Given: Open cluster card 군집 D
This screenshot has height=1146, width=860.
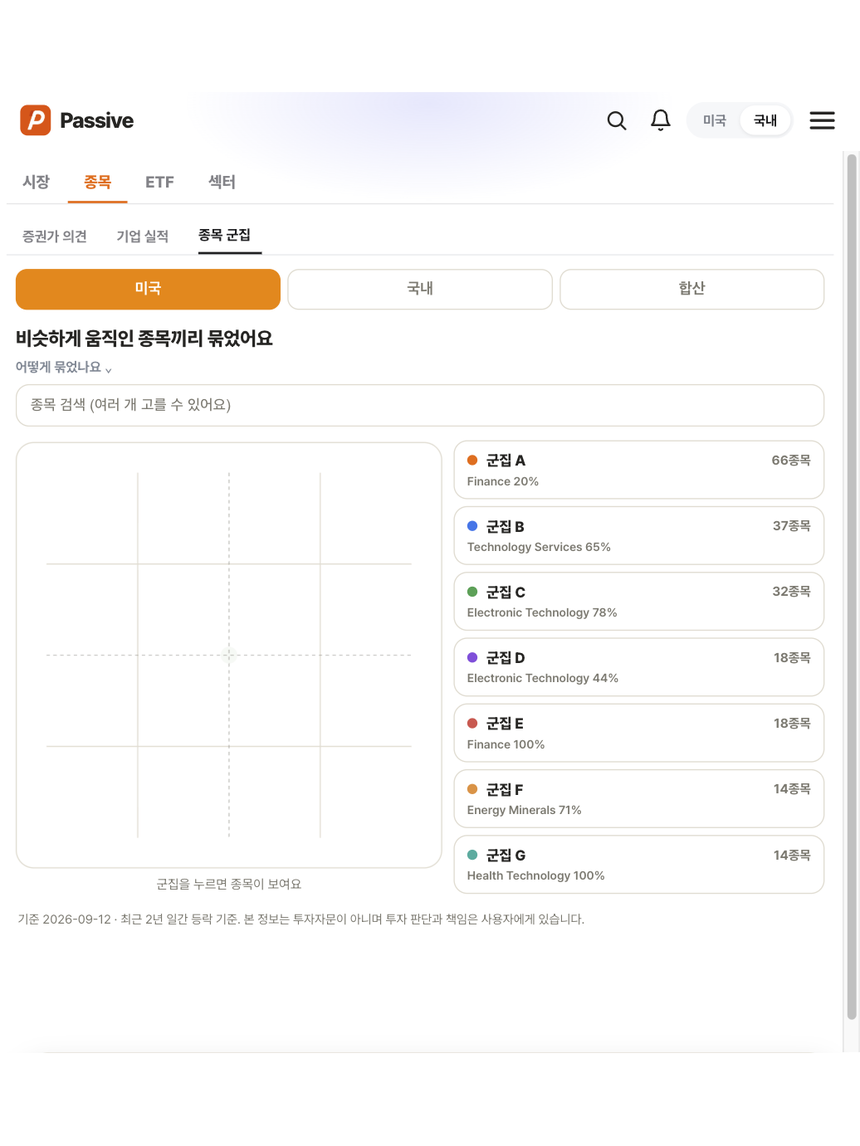Looking at the screenshot, I should click(639, 667).
